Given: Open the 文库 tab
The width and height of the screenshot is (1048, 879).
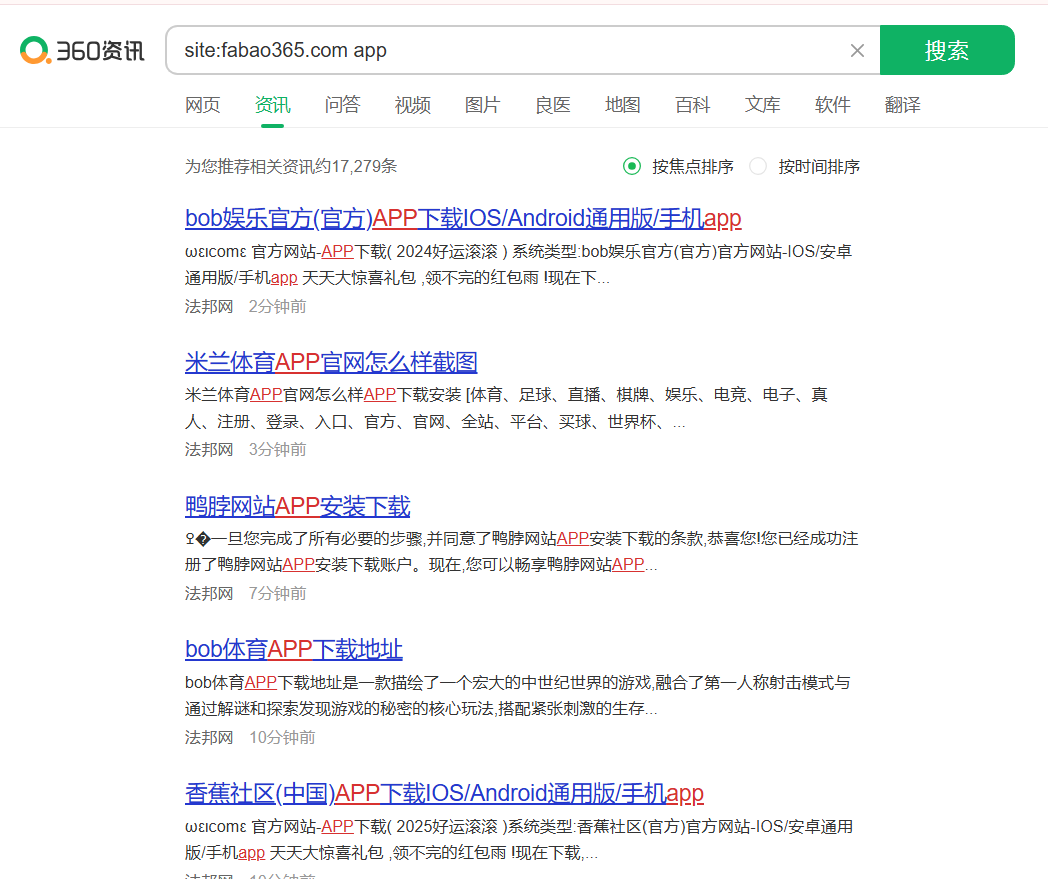Looking at the screenshot, I should [763, 105].
